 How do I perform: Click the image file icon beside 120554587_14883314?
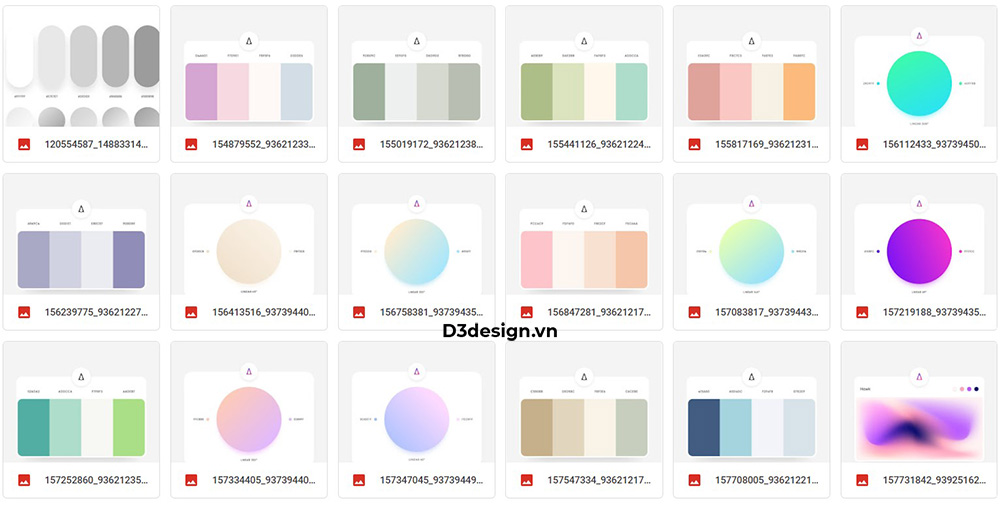pyautogui.click(x=24, y=145)
